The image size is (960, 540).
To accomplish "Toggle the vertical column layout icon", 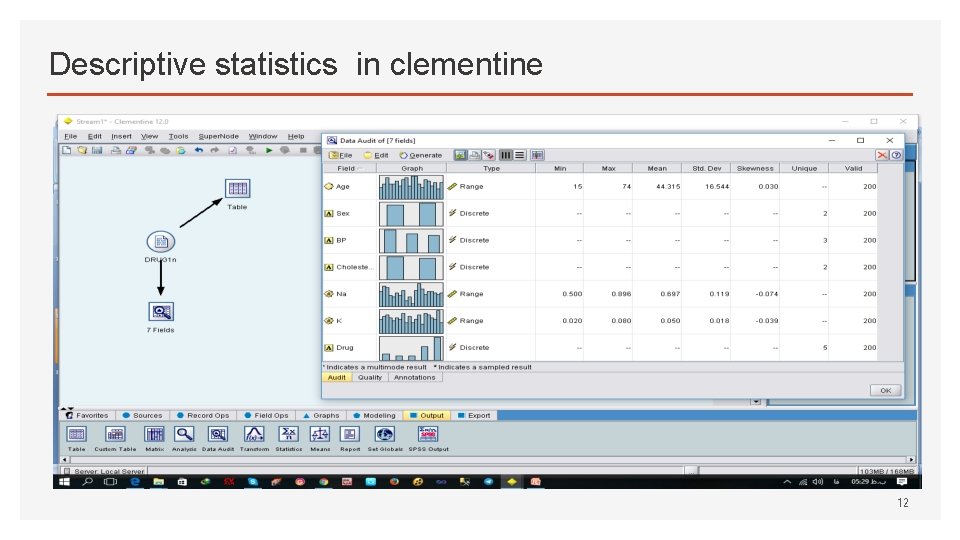I will [506, 155].
